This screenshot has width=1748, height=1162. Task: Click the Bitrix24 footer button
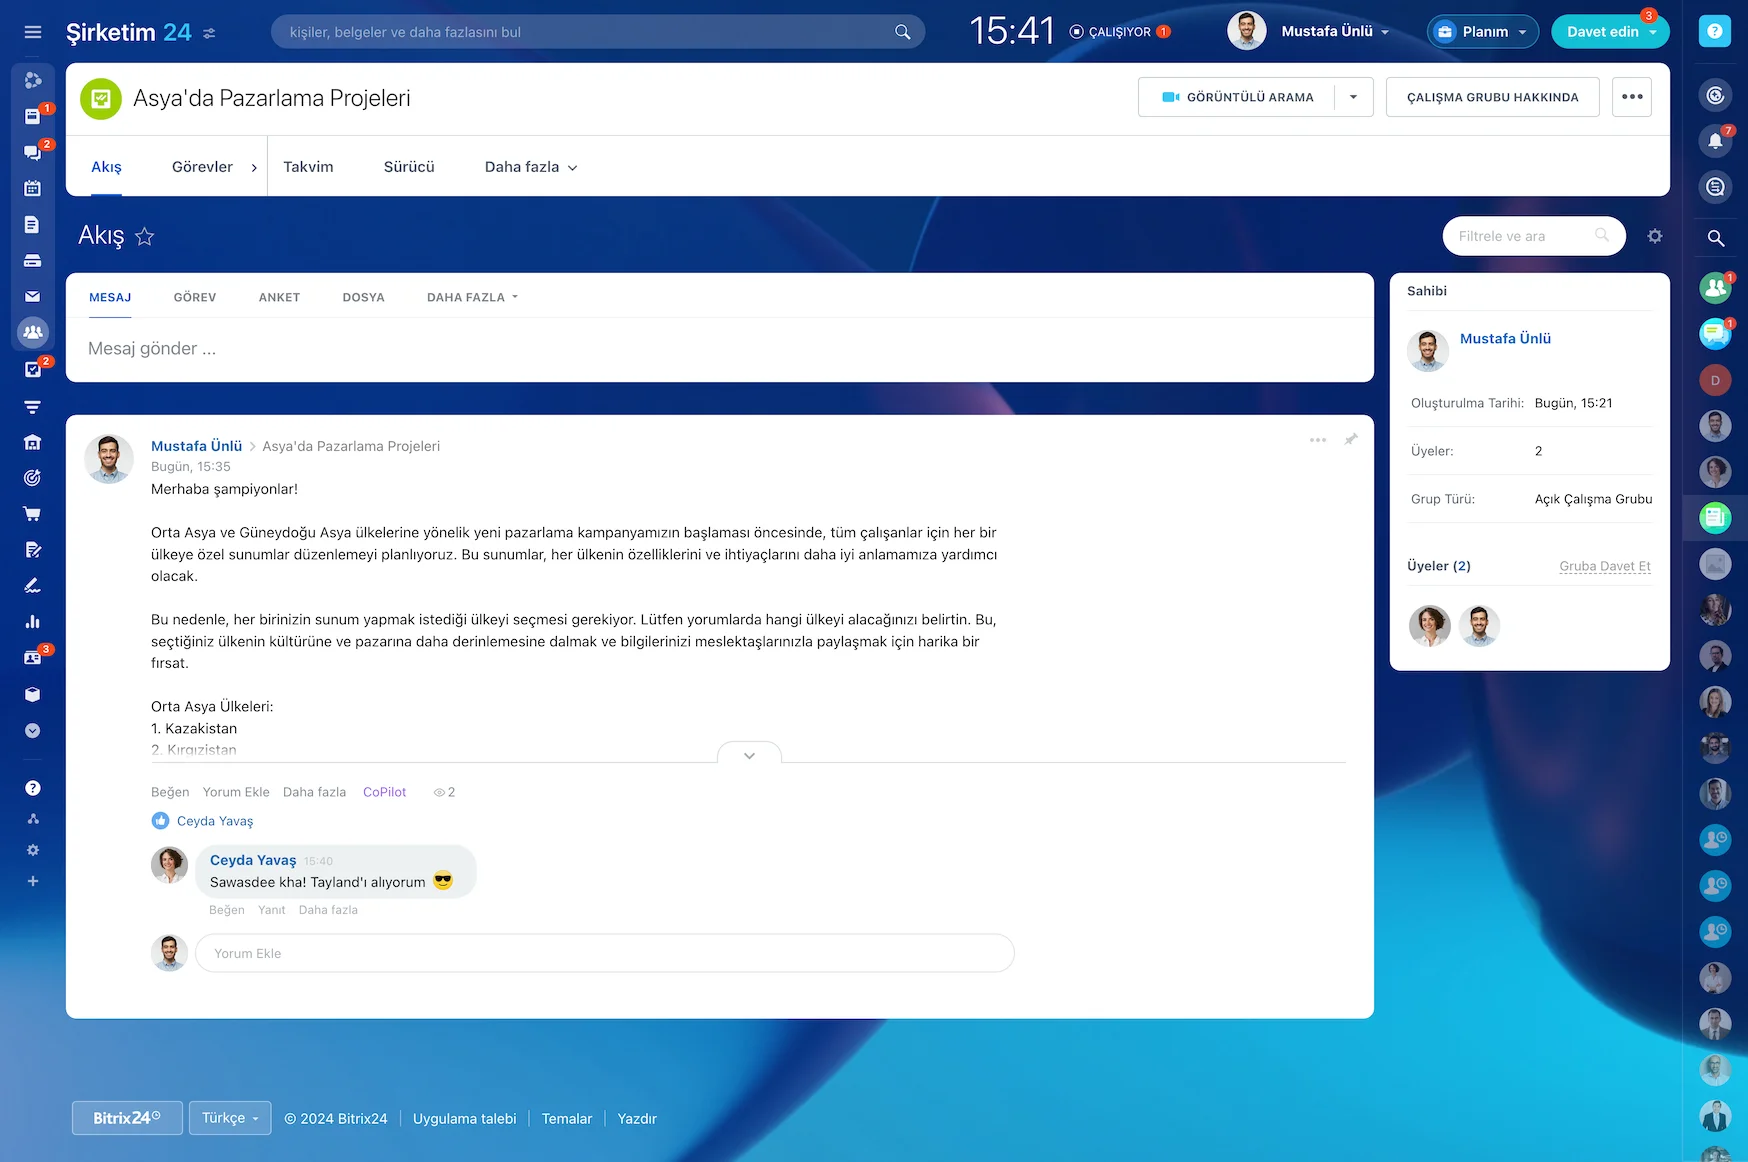127,1118
